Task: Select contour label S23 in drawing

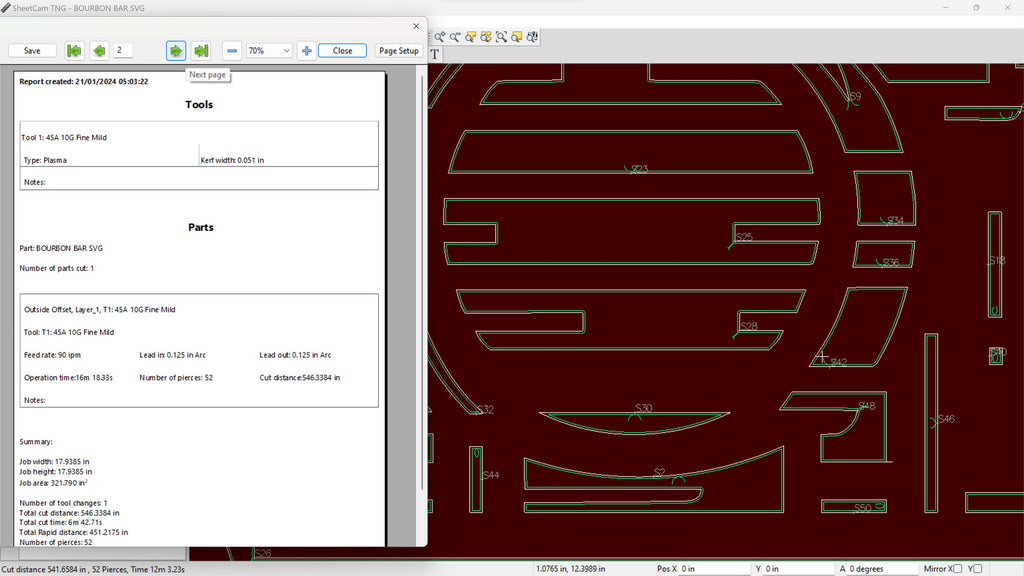Action: 639,169
